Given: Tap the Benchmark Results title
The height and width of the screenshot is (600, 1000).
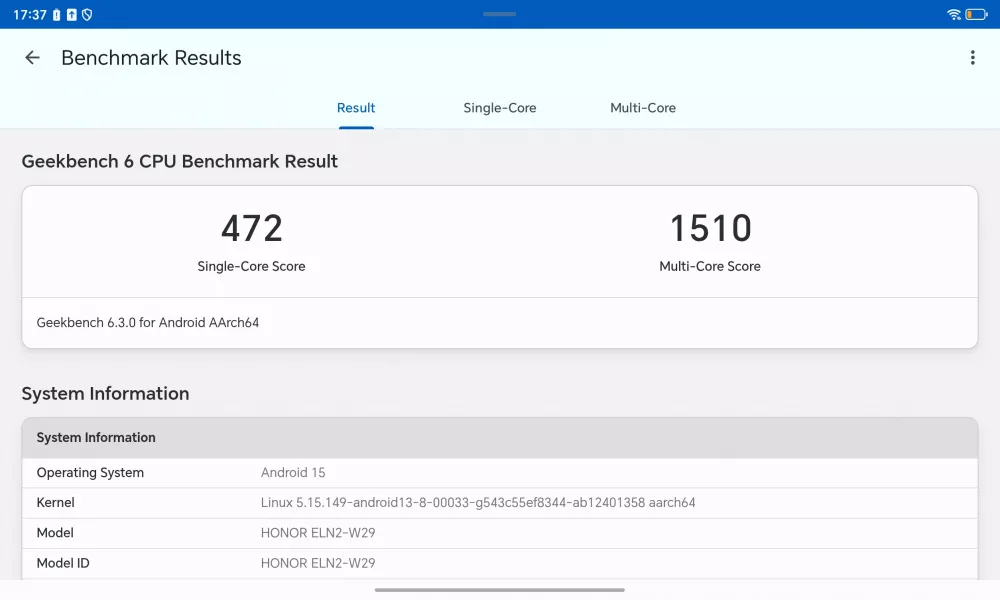Looking at the screenshot, I should click(151, 58).
